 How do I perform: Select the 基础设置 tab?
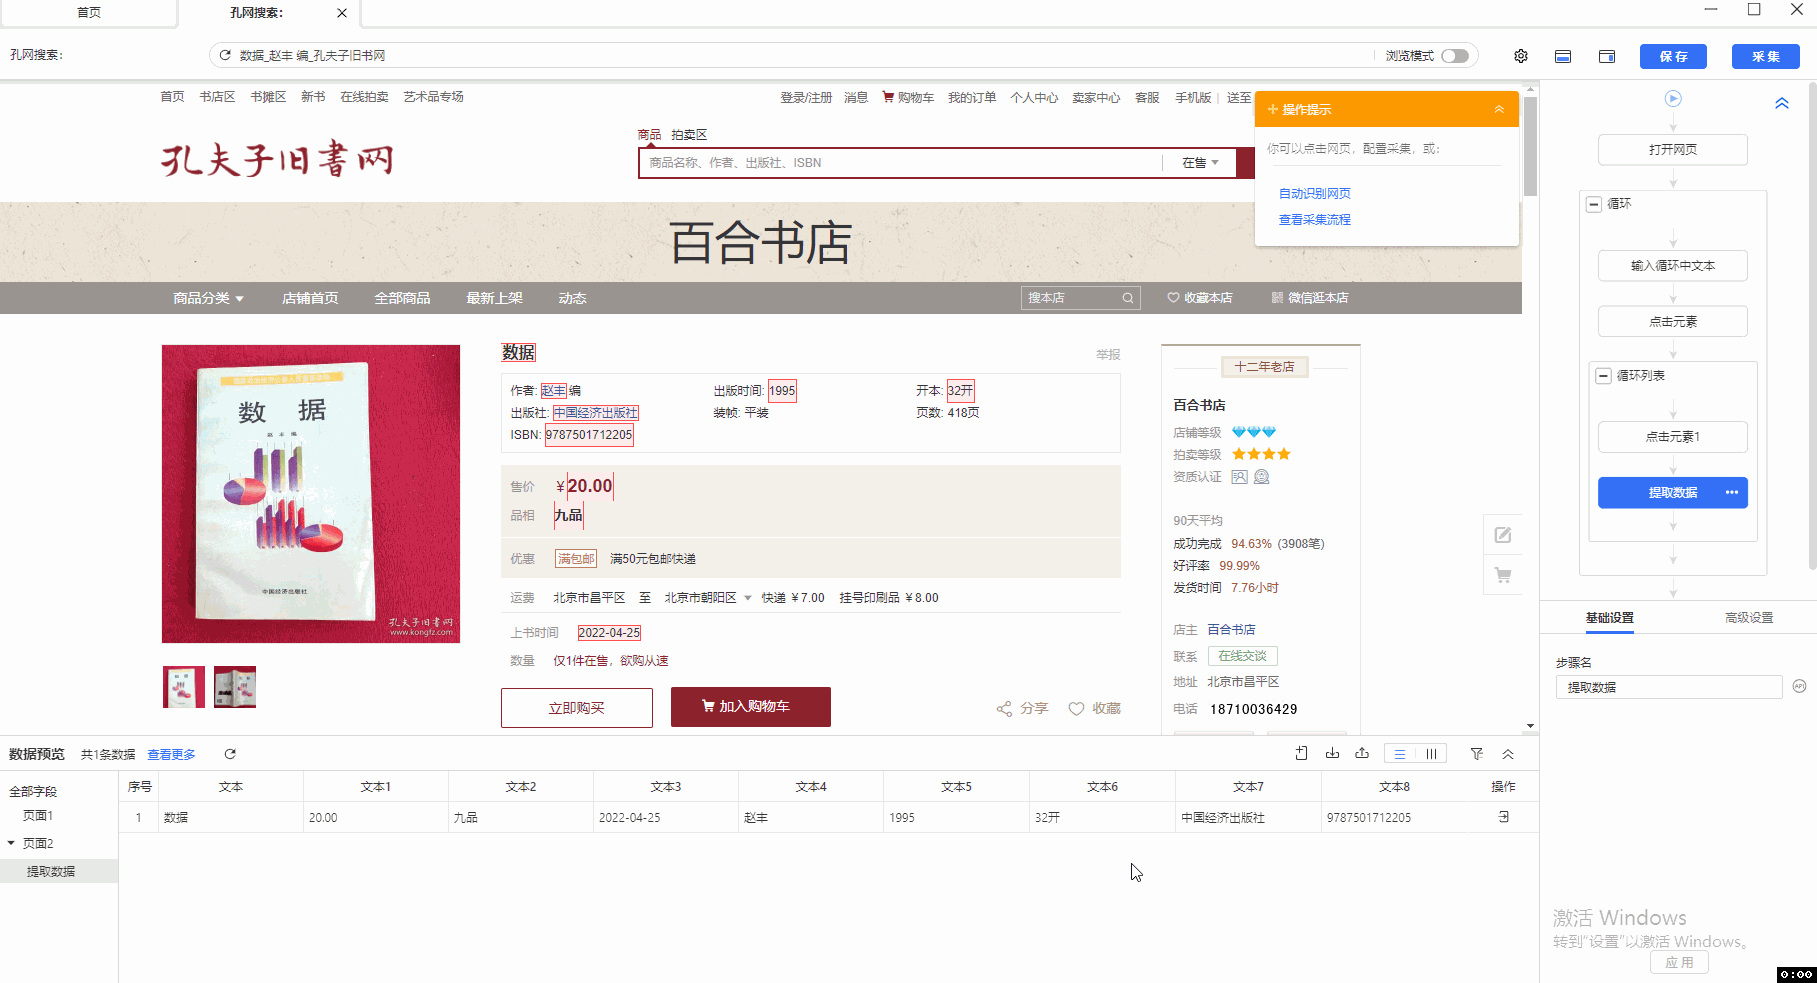coord(1610,618)
